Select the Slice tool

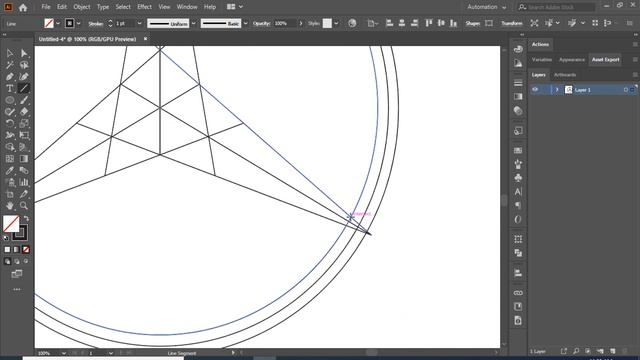point(24,194)
